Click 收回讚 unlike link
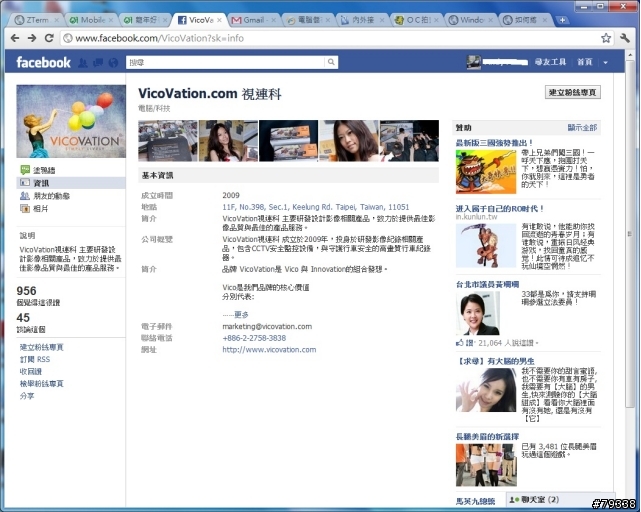This screenshot has width=641, height=512. pos(31,371)
